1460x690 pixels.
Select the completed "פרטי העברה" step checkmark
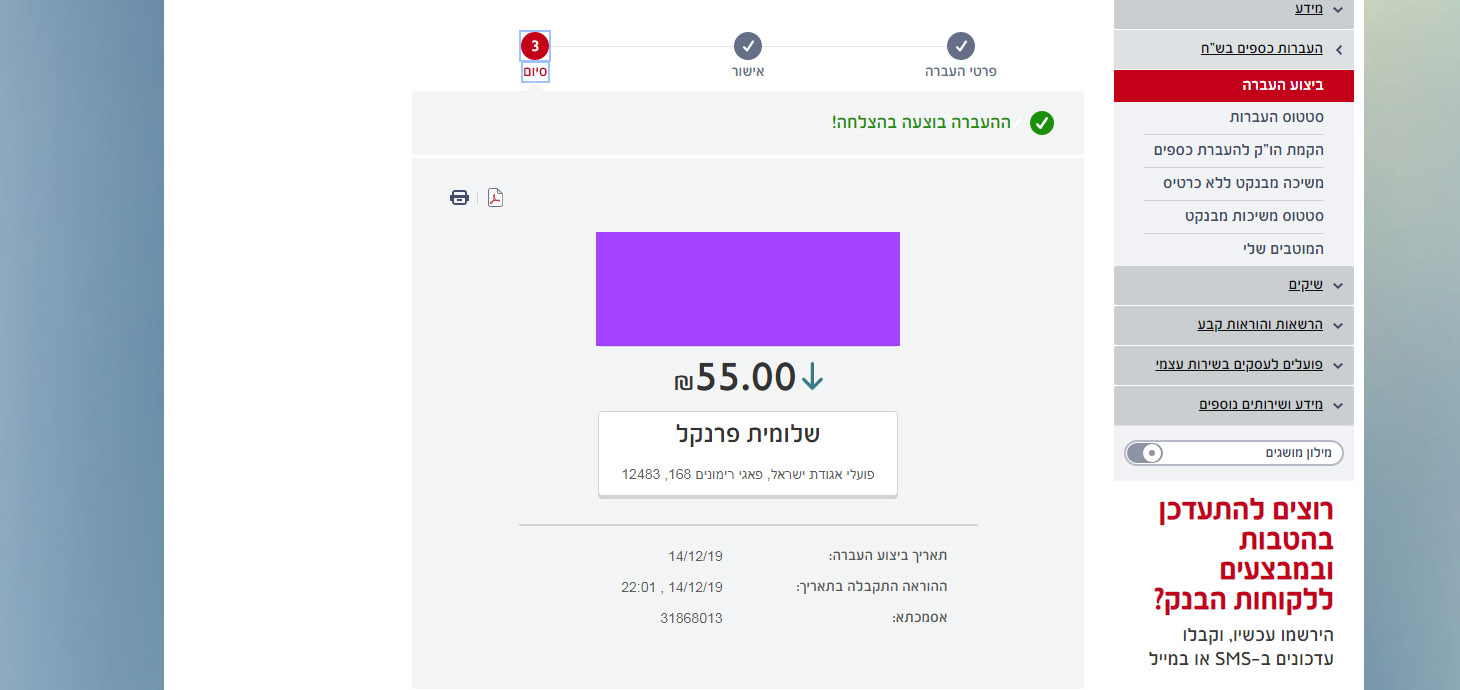coord(961,45)
